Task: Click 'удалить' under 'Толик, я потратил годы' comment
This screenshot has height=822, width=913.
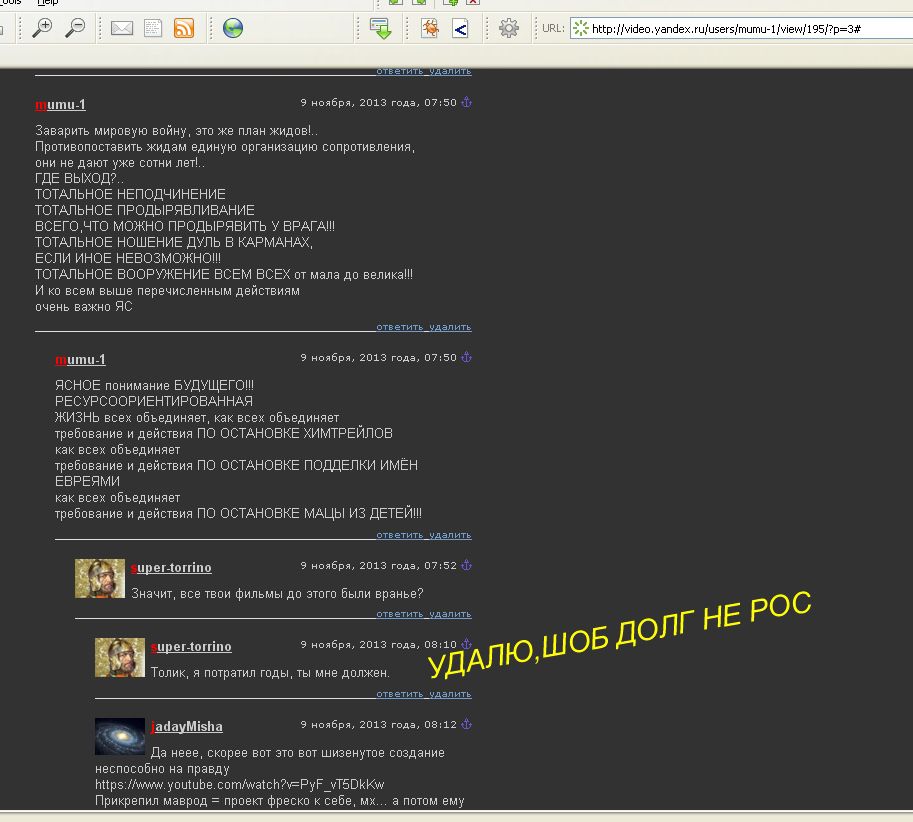Action: tap(451, 693)
